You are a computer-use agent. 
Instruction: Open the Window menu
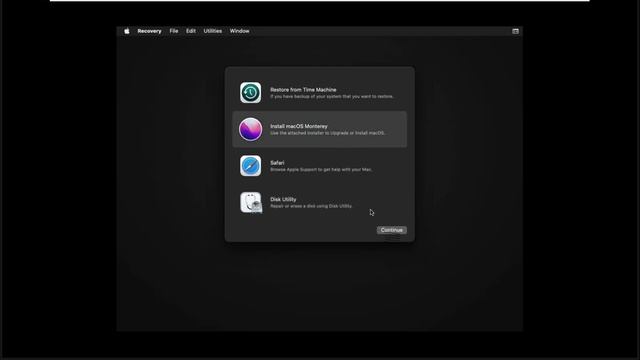click(x=239, y=31)
